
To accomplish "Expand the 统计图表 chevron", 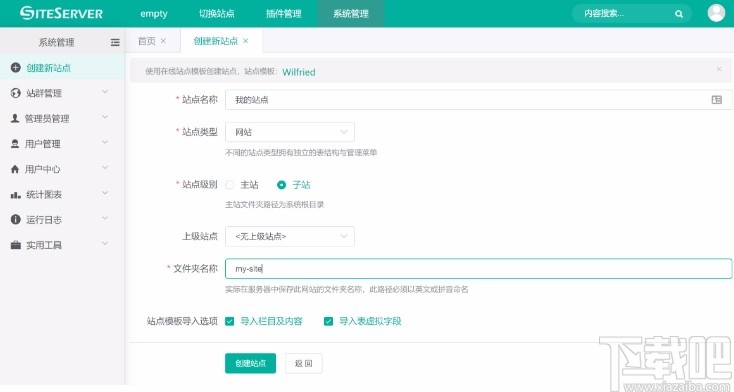I will (x=105, y=193).
